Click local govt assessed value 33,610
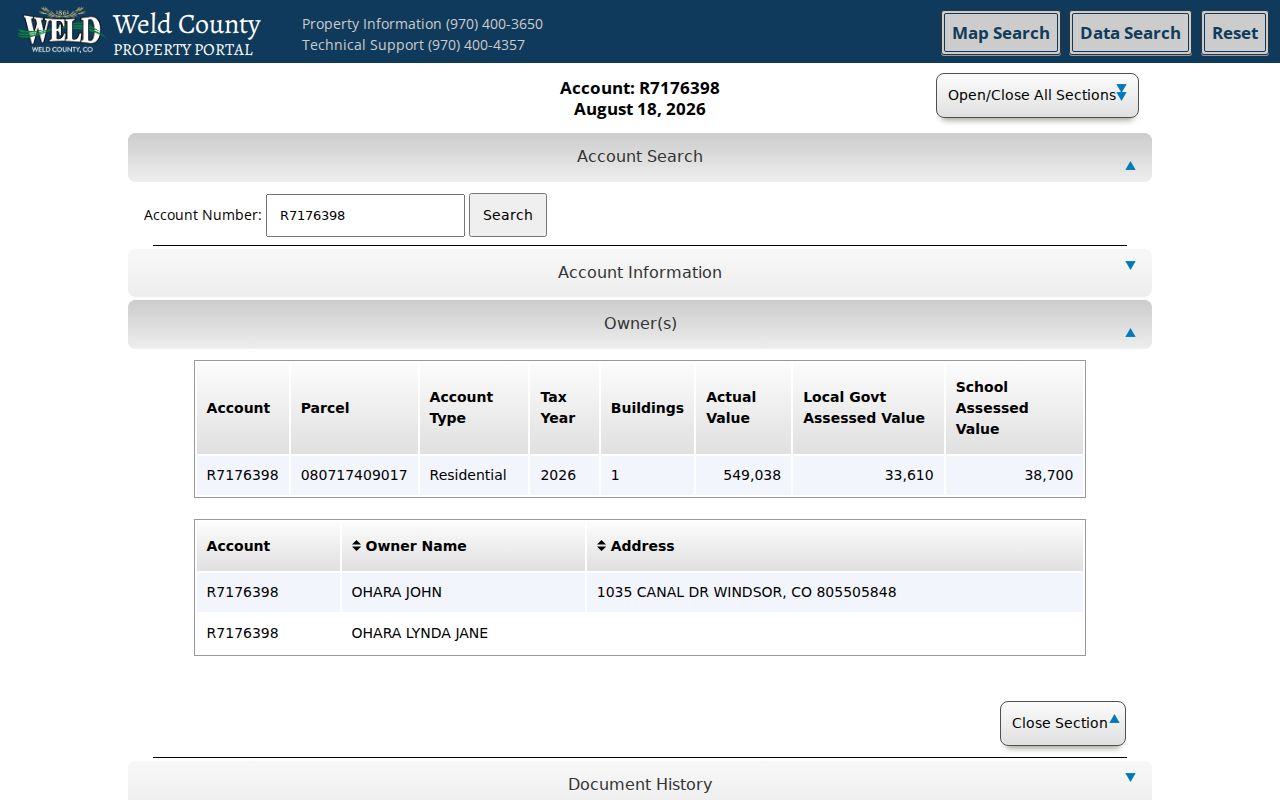Image resolution: width=1280 pixels, height=800 pixels. pos(909,475)
